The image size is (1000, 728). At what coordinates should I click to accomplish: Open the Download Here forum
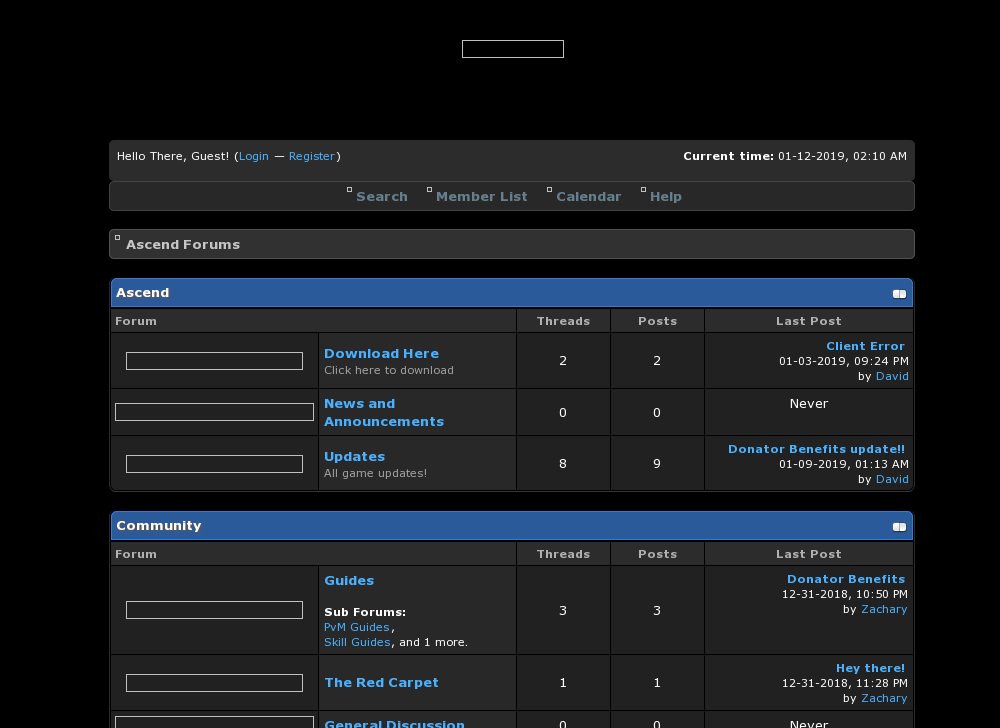pos(381,354)
